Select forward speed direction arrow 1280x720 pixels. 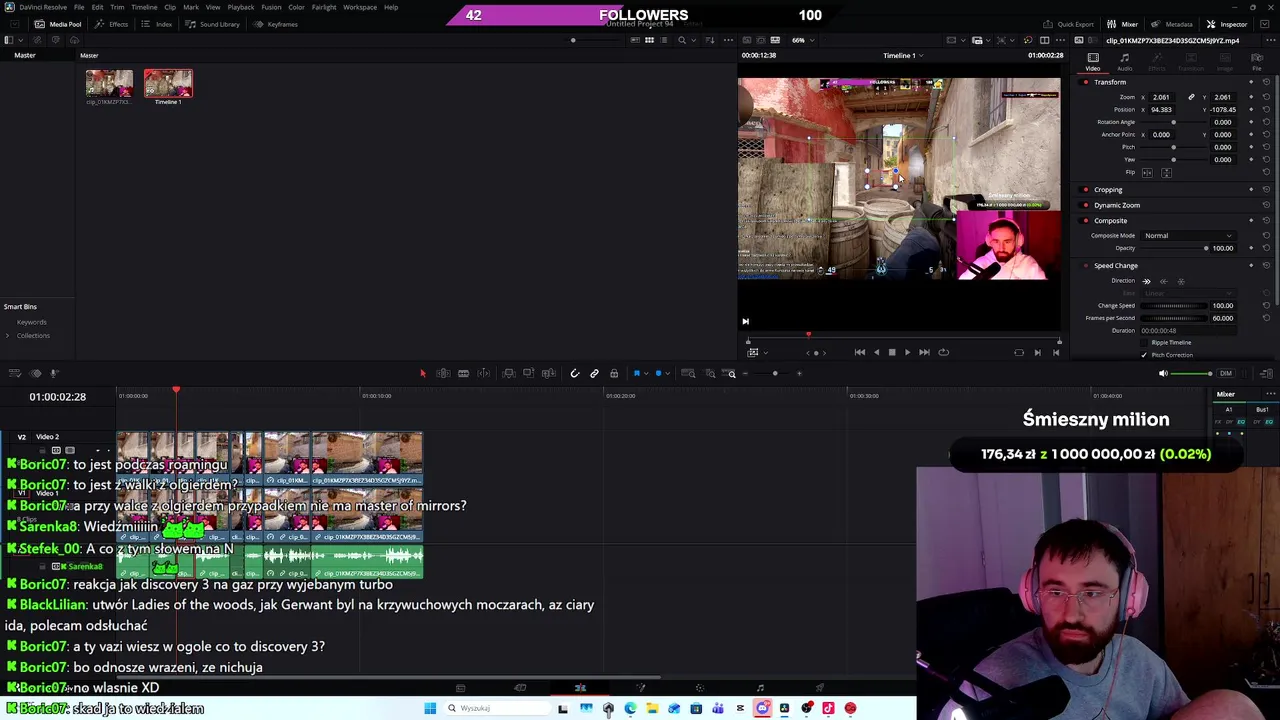click(1147, 282)
